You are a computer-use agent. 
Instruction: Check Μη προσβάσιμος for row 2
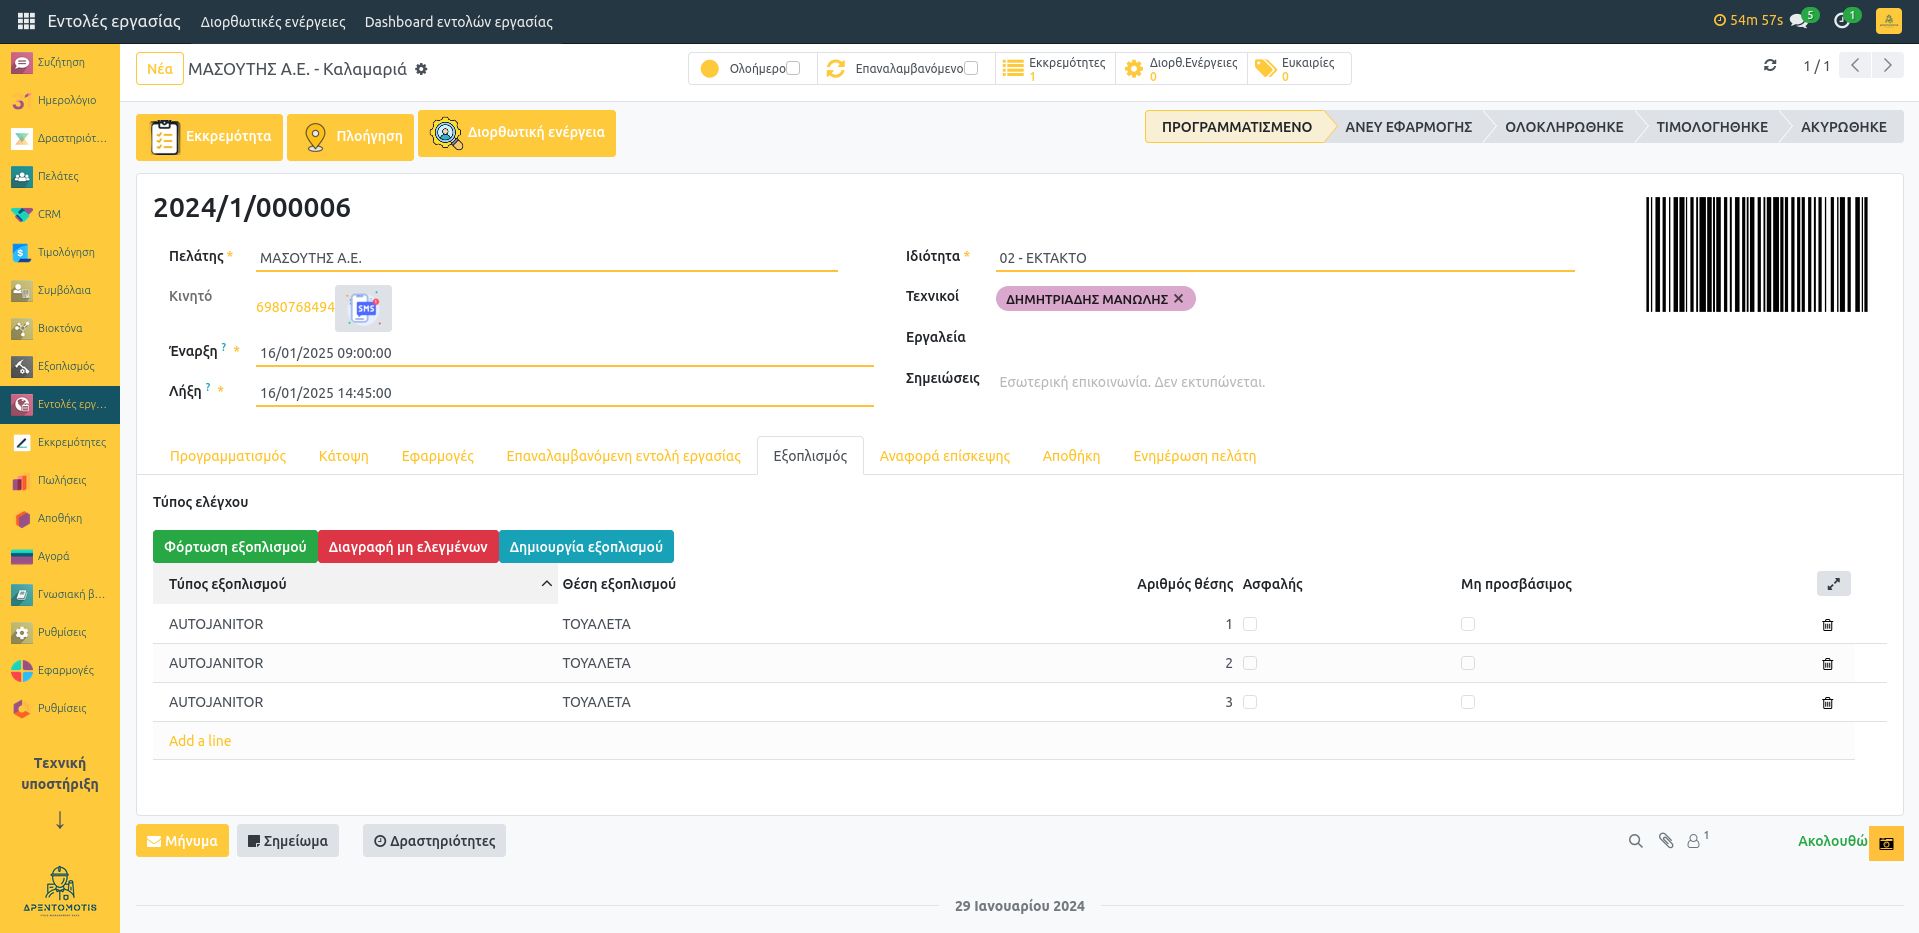point(1468,663)
